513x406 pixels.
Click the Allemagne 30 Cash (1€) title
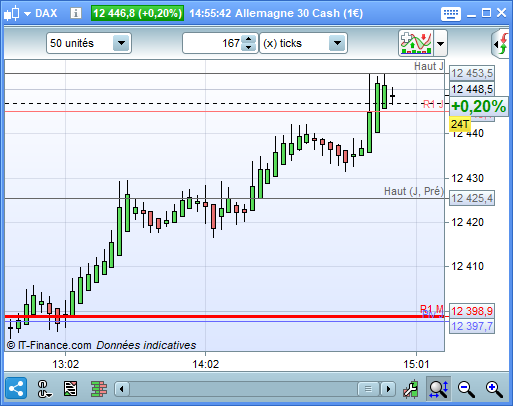[x=299, y=13]
